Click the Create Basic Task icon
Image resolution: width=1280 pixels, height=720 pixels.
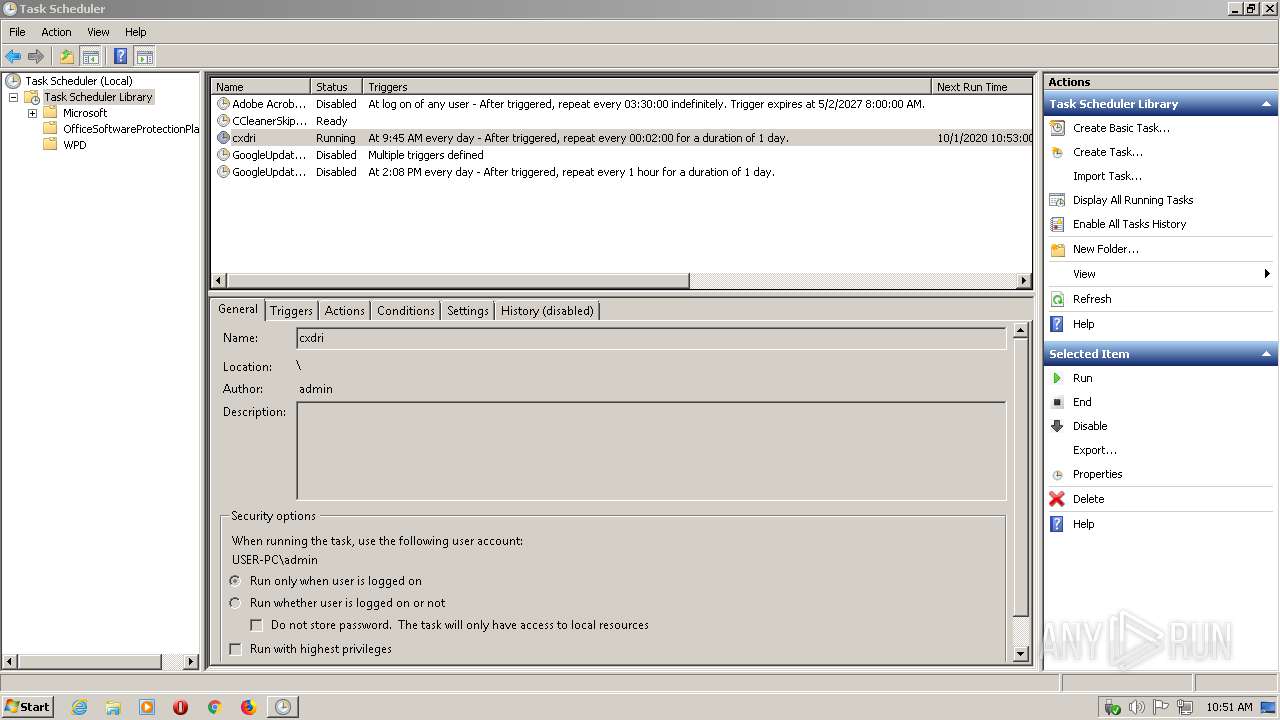click(x=1057, y=128)
